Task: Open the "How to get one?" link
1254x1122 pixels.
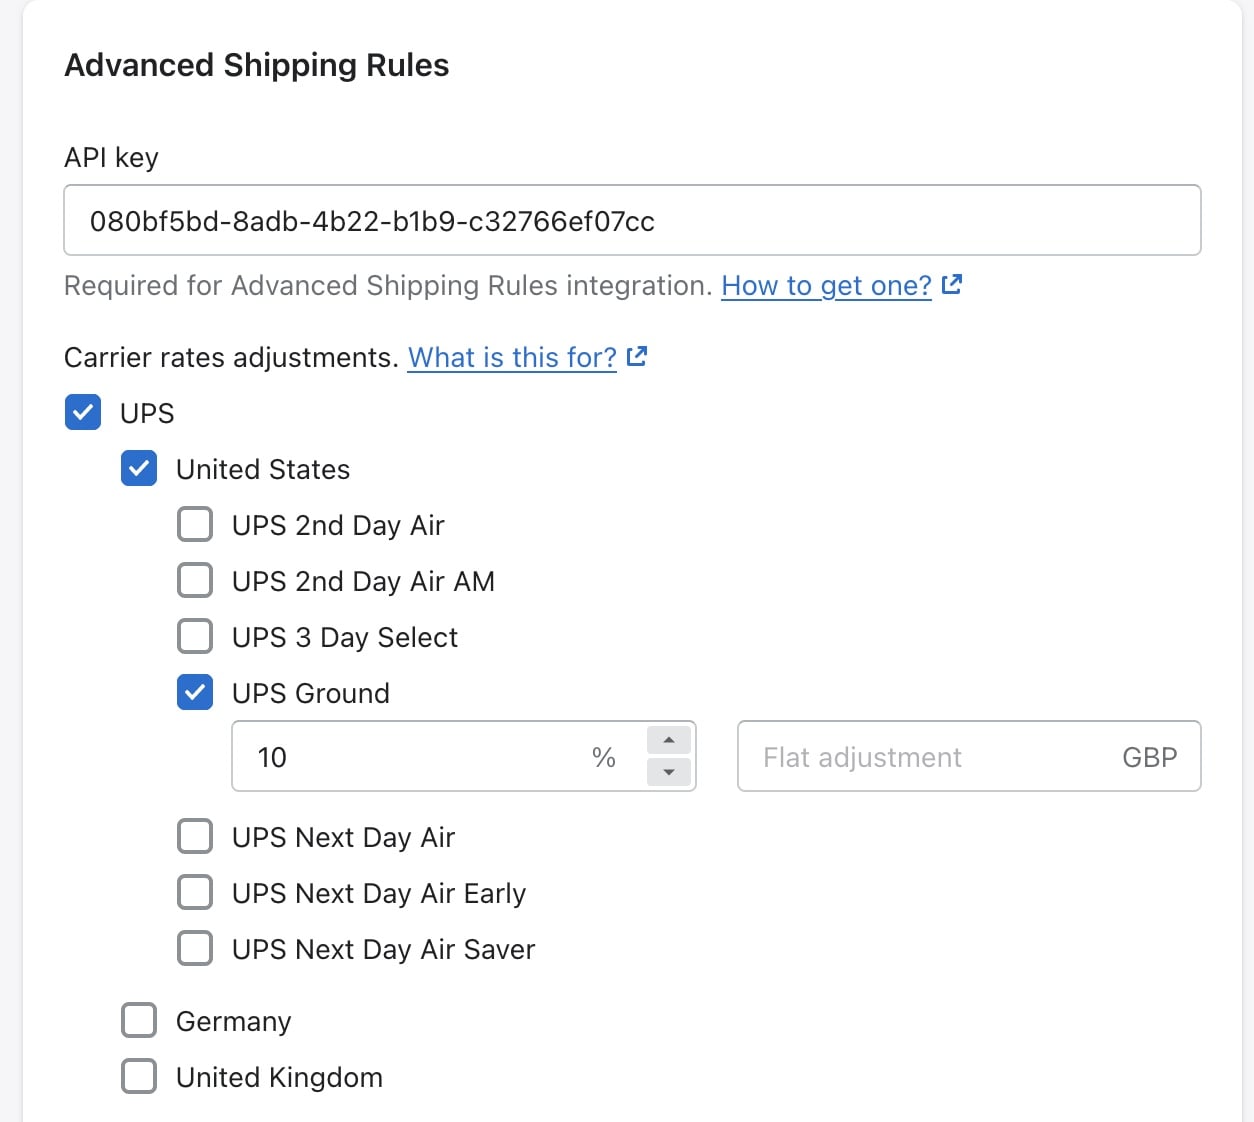Action: (826, 286)
